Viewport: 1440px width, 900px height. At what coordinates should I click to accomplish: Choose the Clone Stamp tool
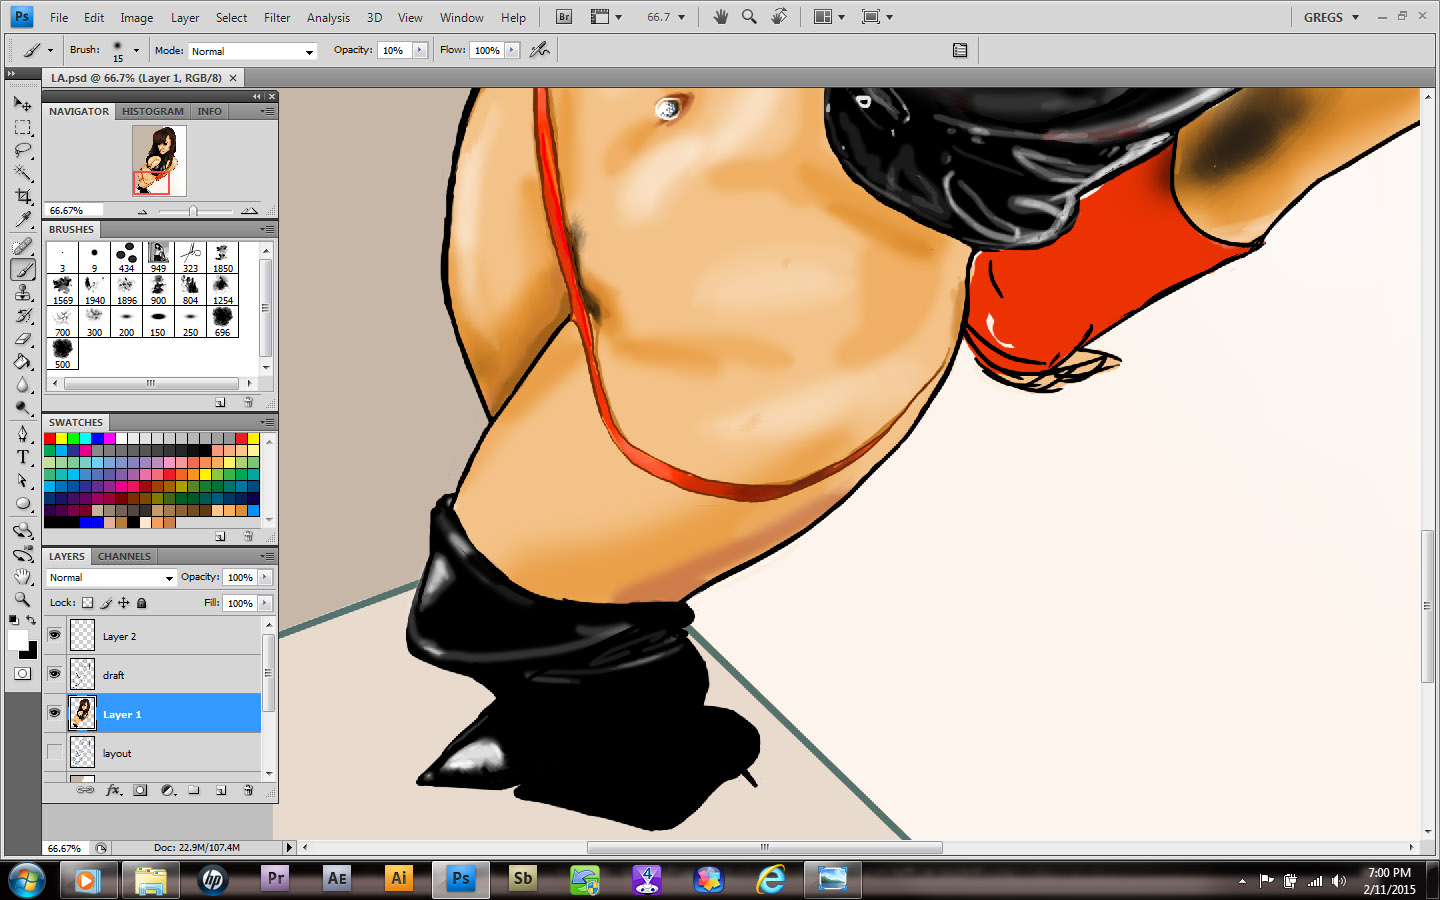tap(23, 292)
